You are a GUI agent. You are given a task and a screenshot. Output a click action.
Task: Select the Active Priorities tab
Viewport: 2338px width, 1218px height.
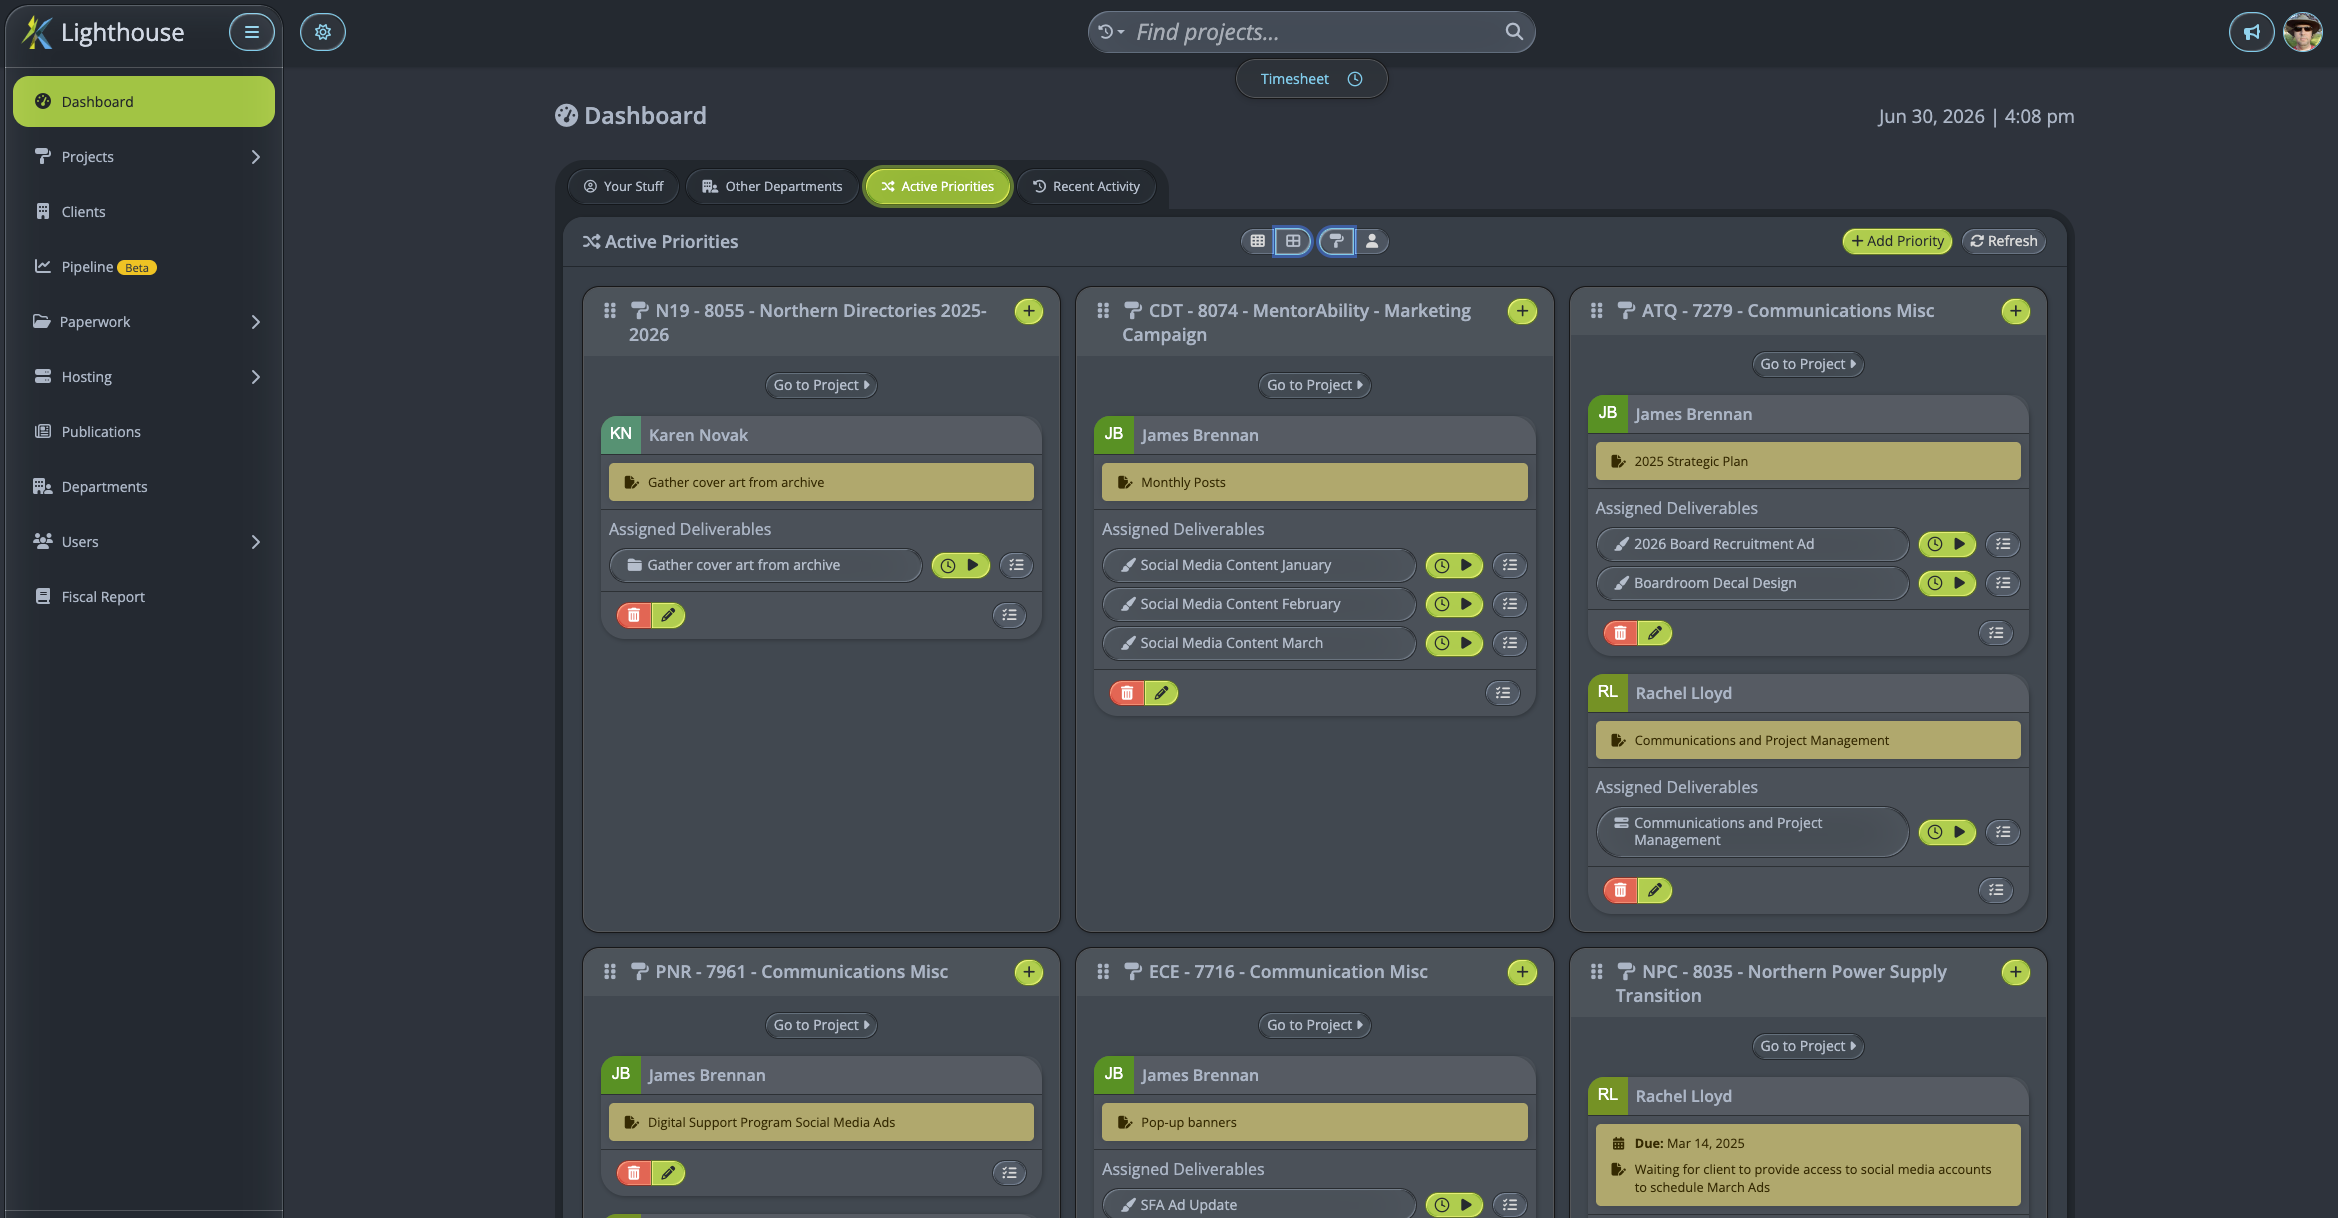[x=938, y=187]
